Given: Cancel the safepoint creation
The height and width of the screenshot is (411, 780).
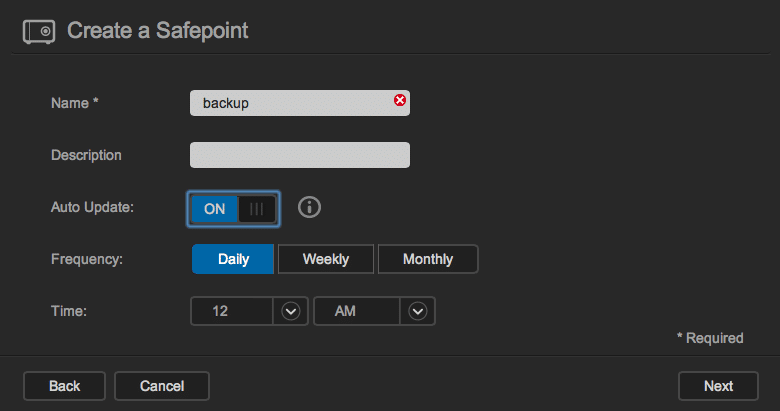Looking at the screenshot, I should pos(162,386).
